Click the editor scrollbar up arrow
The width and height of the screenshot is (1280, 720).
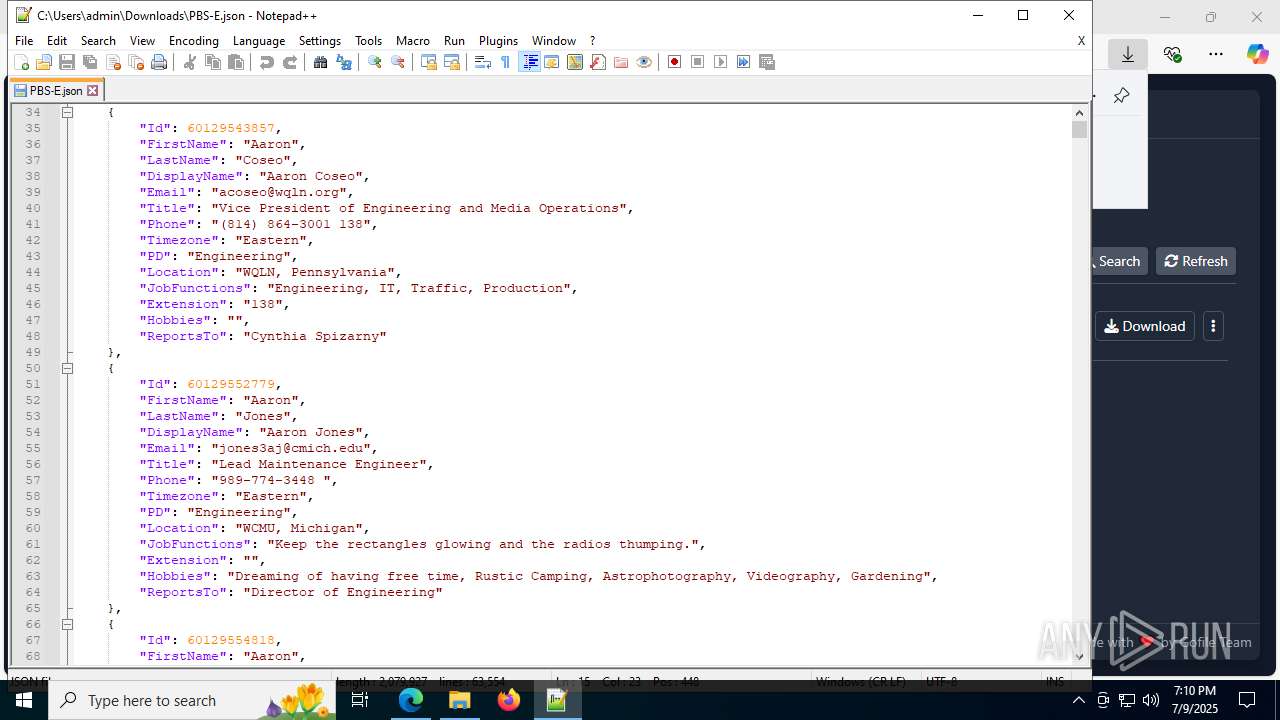coord(1079,112)
